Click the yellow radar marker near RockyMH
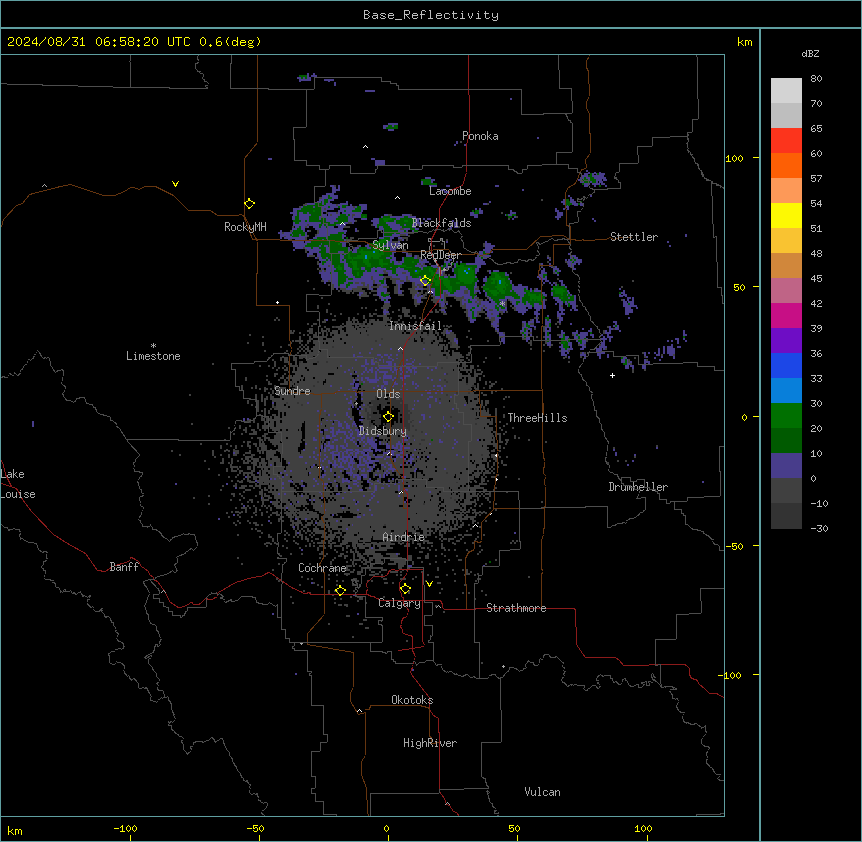Screen dimensions: 862x842 (249, 203)
